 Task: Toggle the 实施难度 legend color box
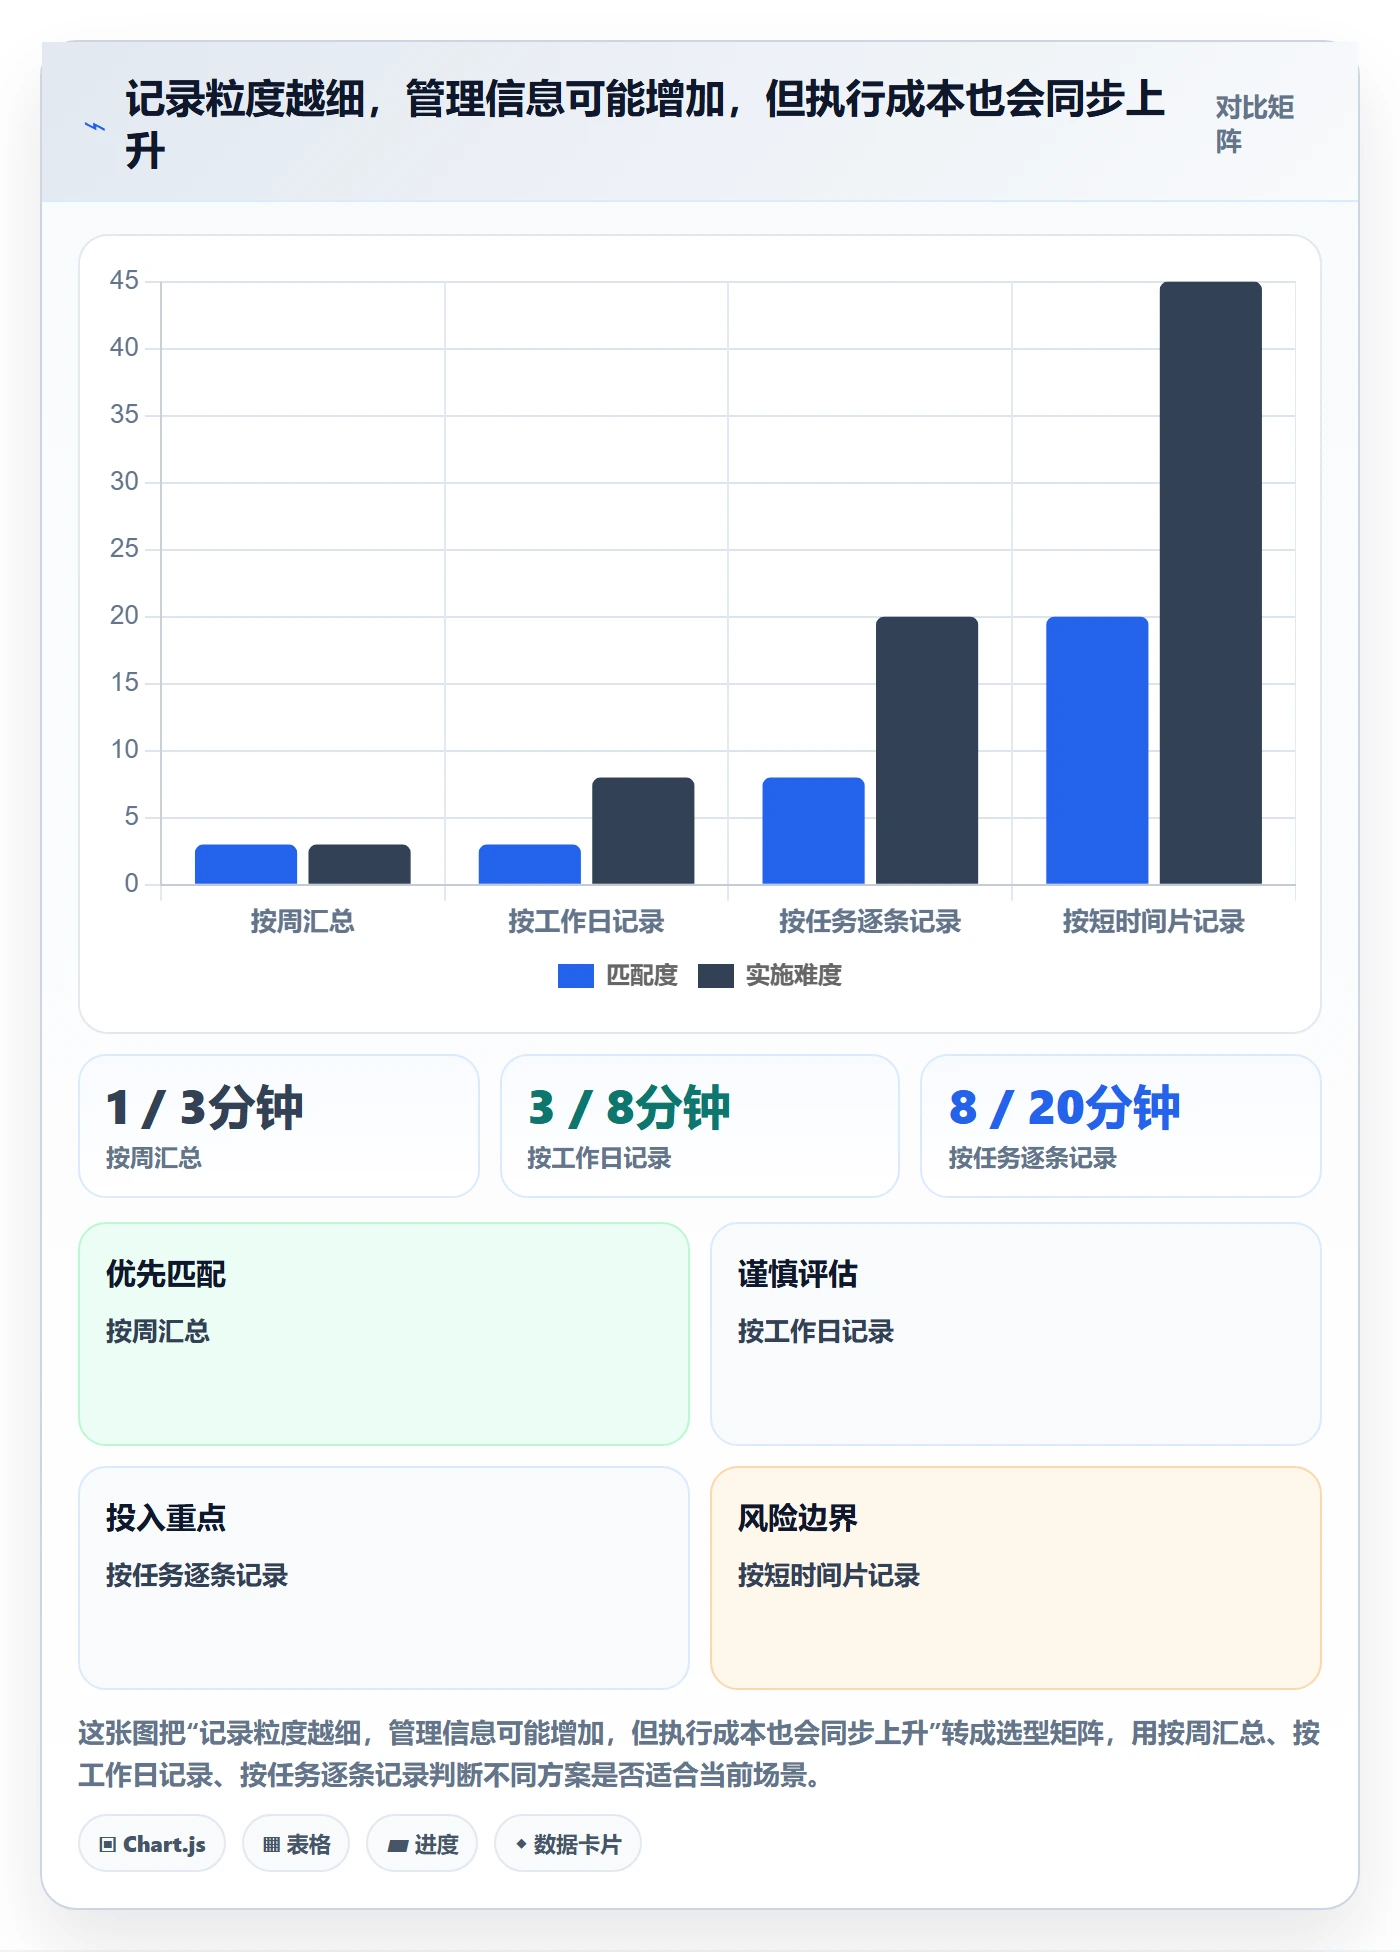coord(715,976)
